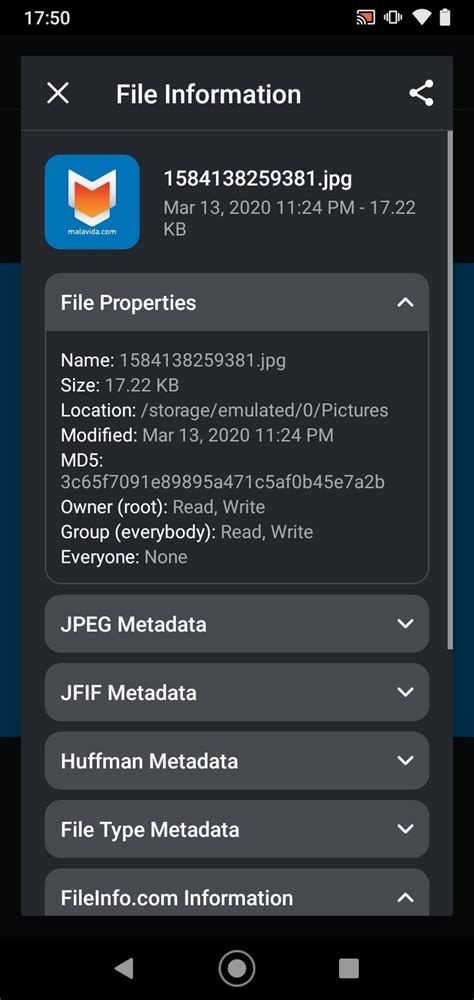Close the File Information dialog
Viewport: 474px width, 1000px height.
click(x=57, y=94)
